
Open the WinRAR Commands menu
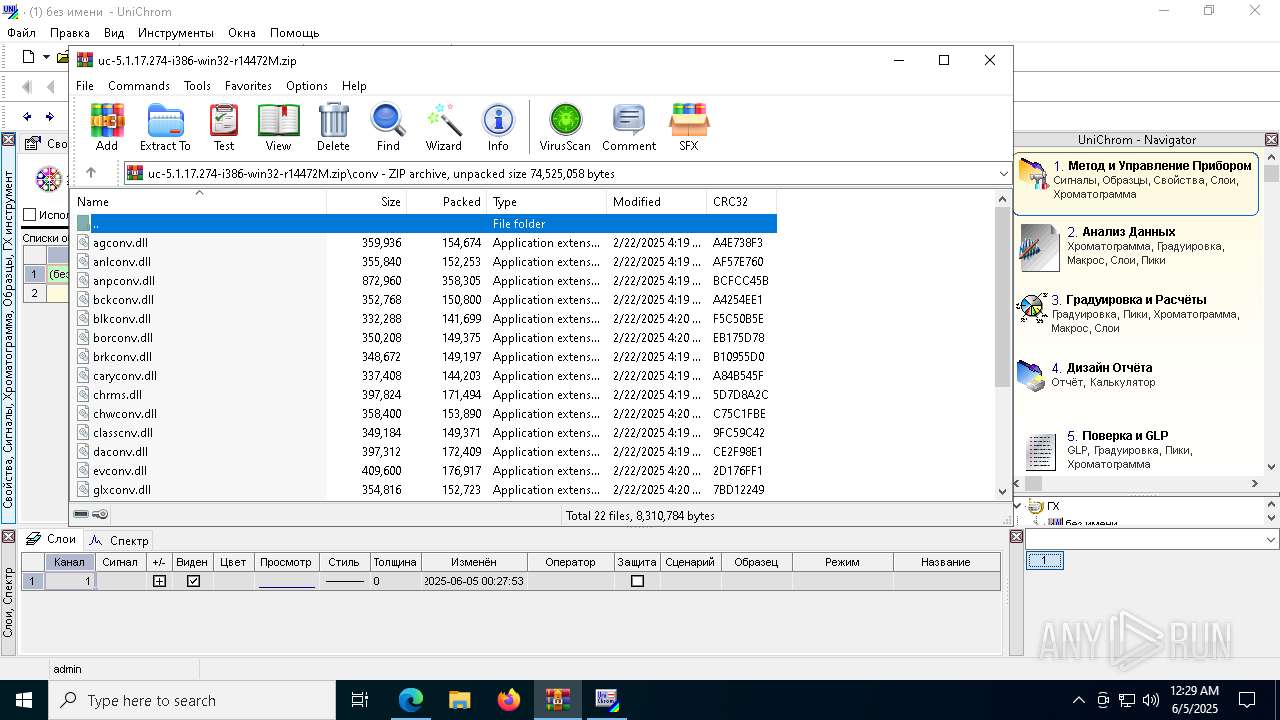pos(139,86)
